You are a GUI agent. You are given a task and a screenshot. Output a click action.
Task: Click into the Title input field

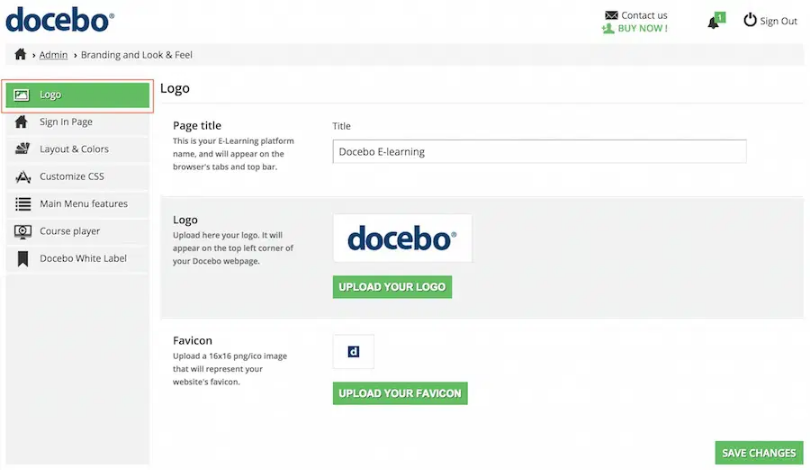pyautogui.click(x=539, y=151)
